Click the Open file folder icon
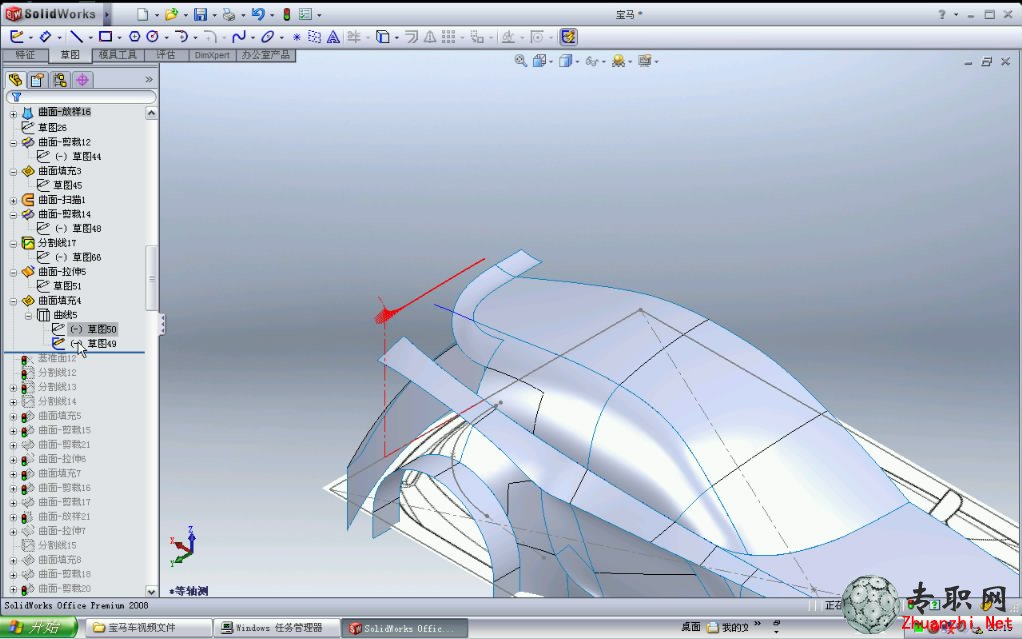 tap(171, 14)
